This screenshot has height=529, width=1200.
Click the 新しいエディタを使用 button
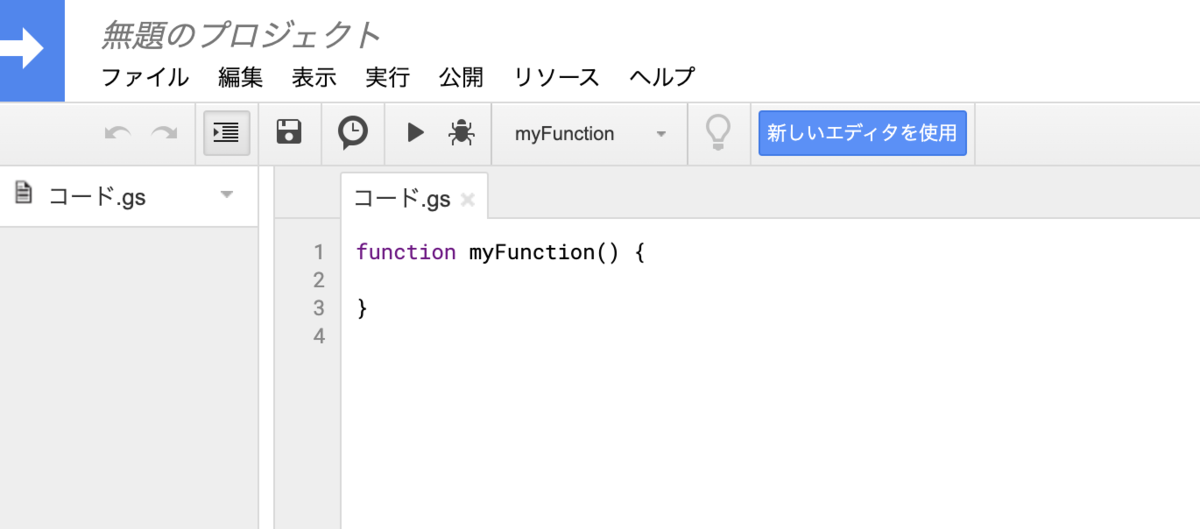tap(862, 133)
